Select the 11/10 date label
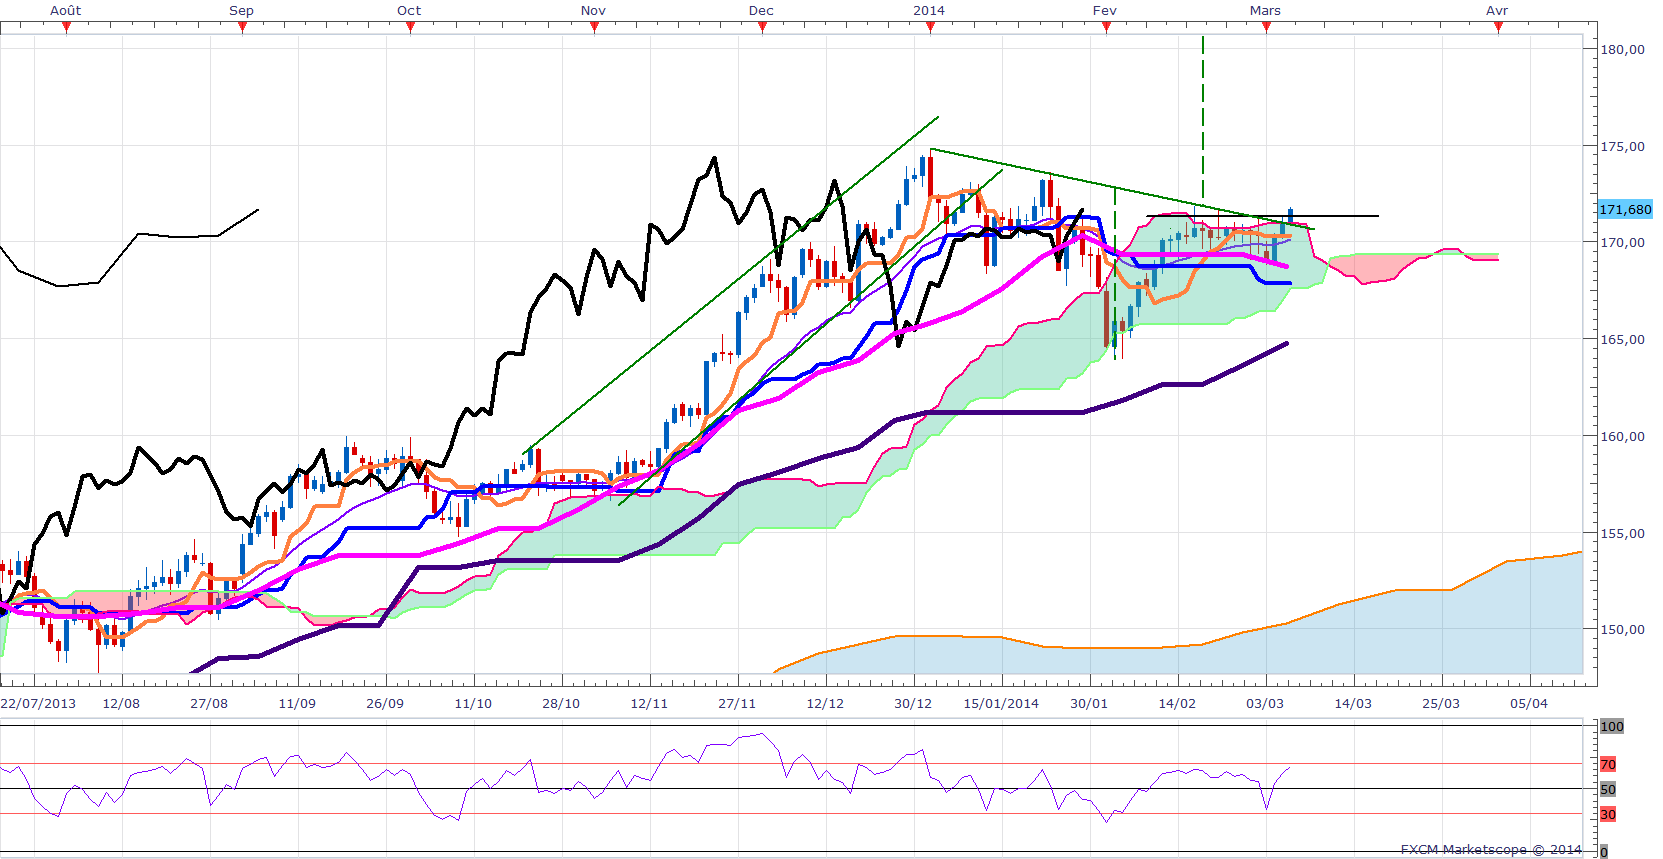1663x859 pixels. coord(473,703)
